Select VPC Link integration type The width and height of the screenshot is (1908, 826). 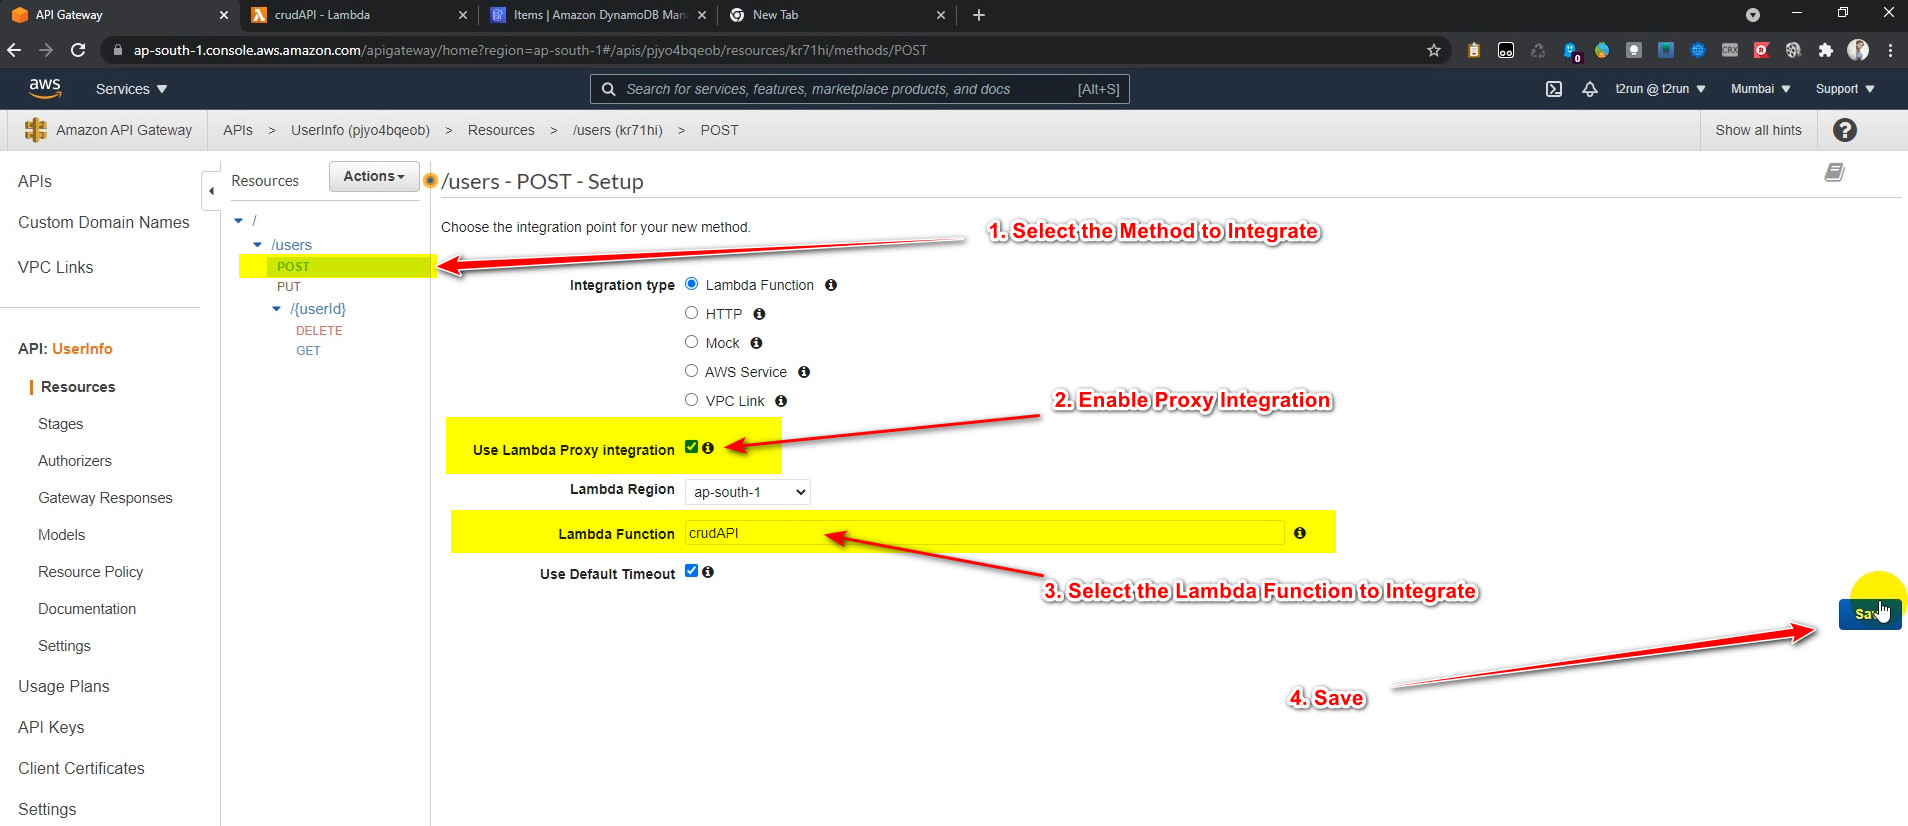click(691, 400)
